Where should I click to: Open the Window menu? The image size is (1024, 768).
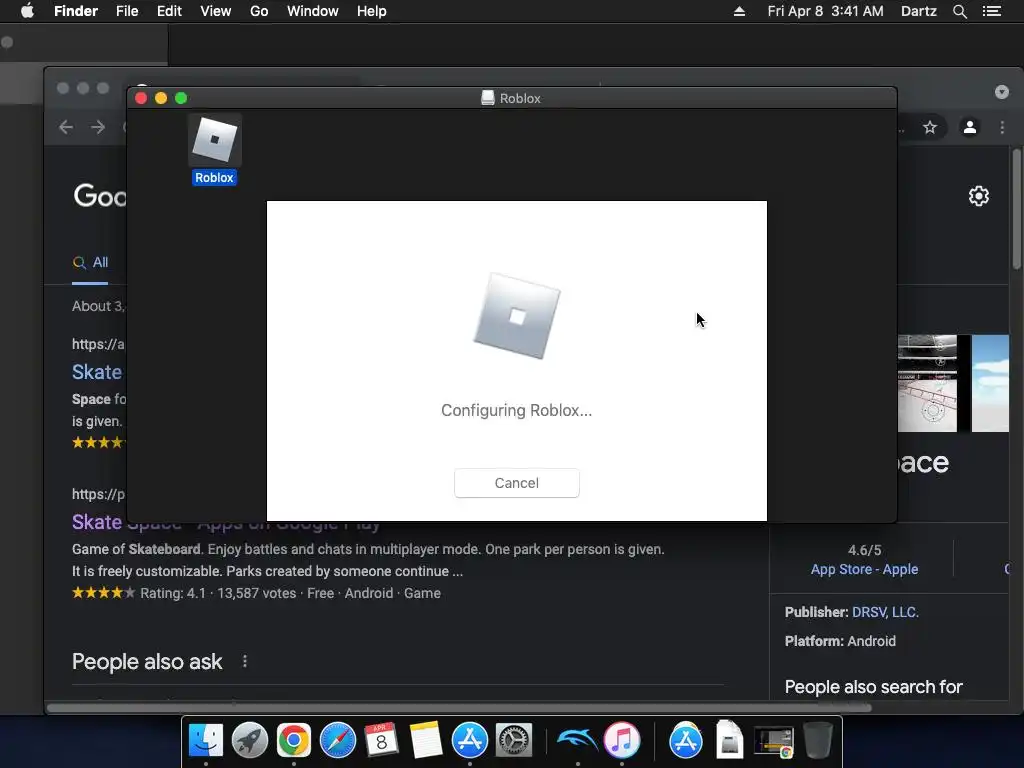coord(313,11)
